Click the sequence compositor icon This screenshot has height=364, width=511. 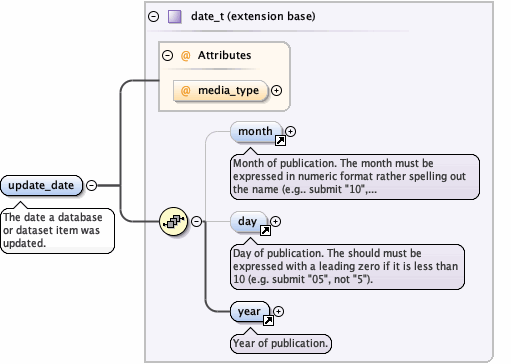(x=173, y=221)
